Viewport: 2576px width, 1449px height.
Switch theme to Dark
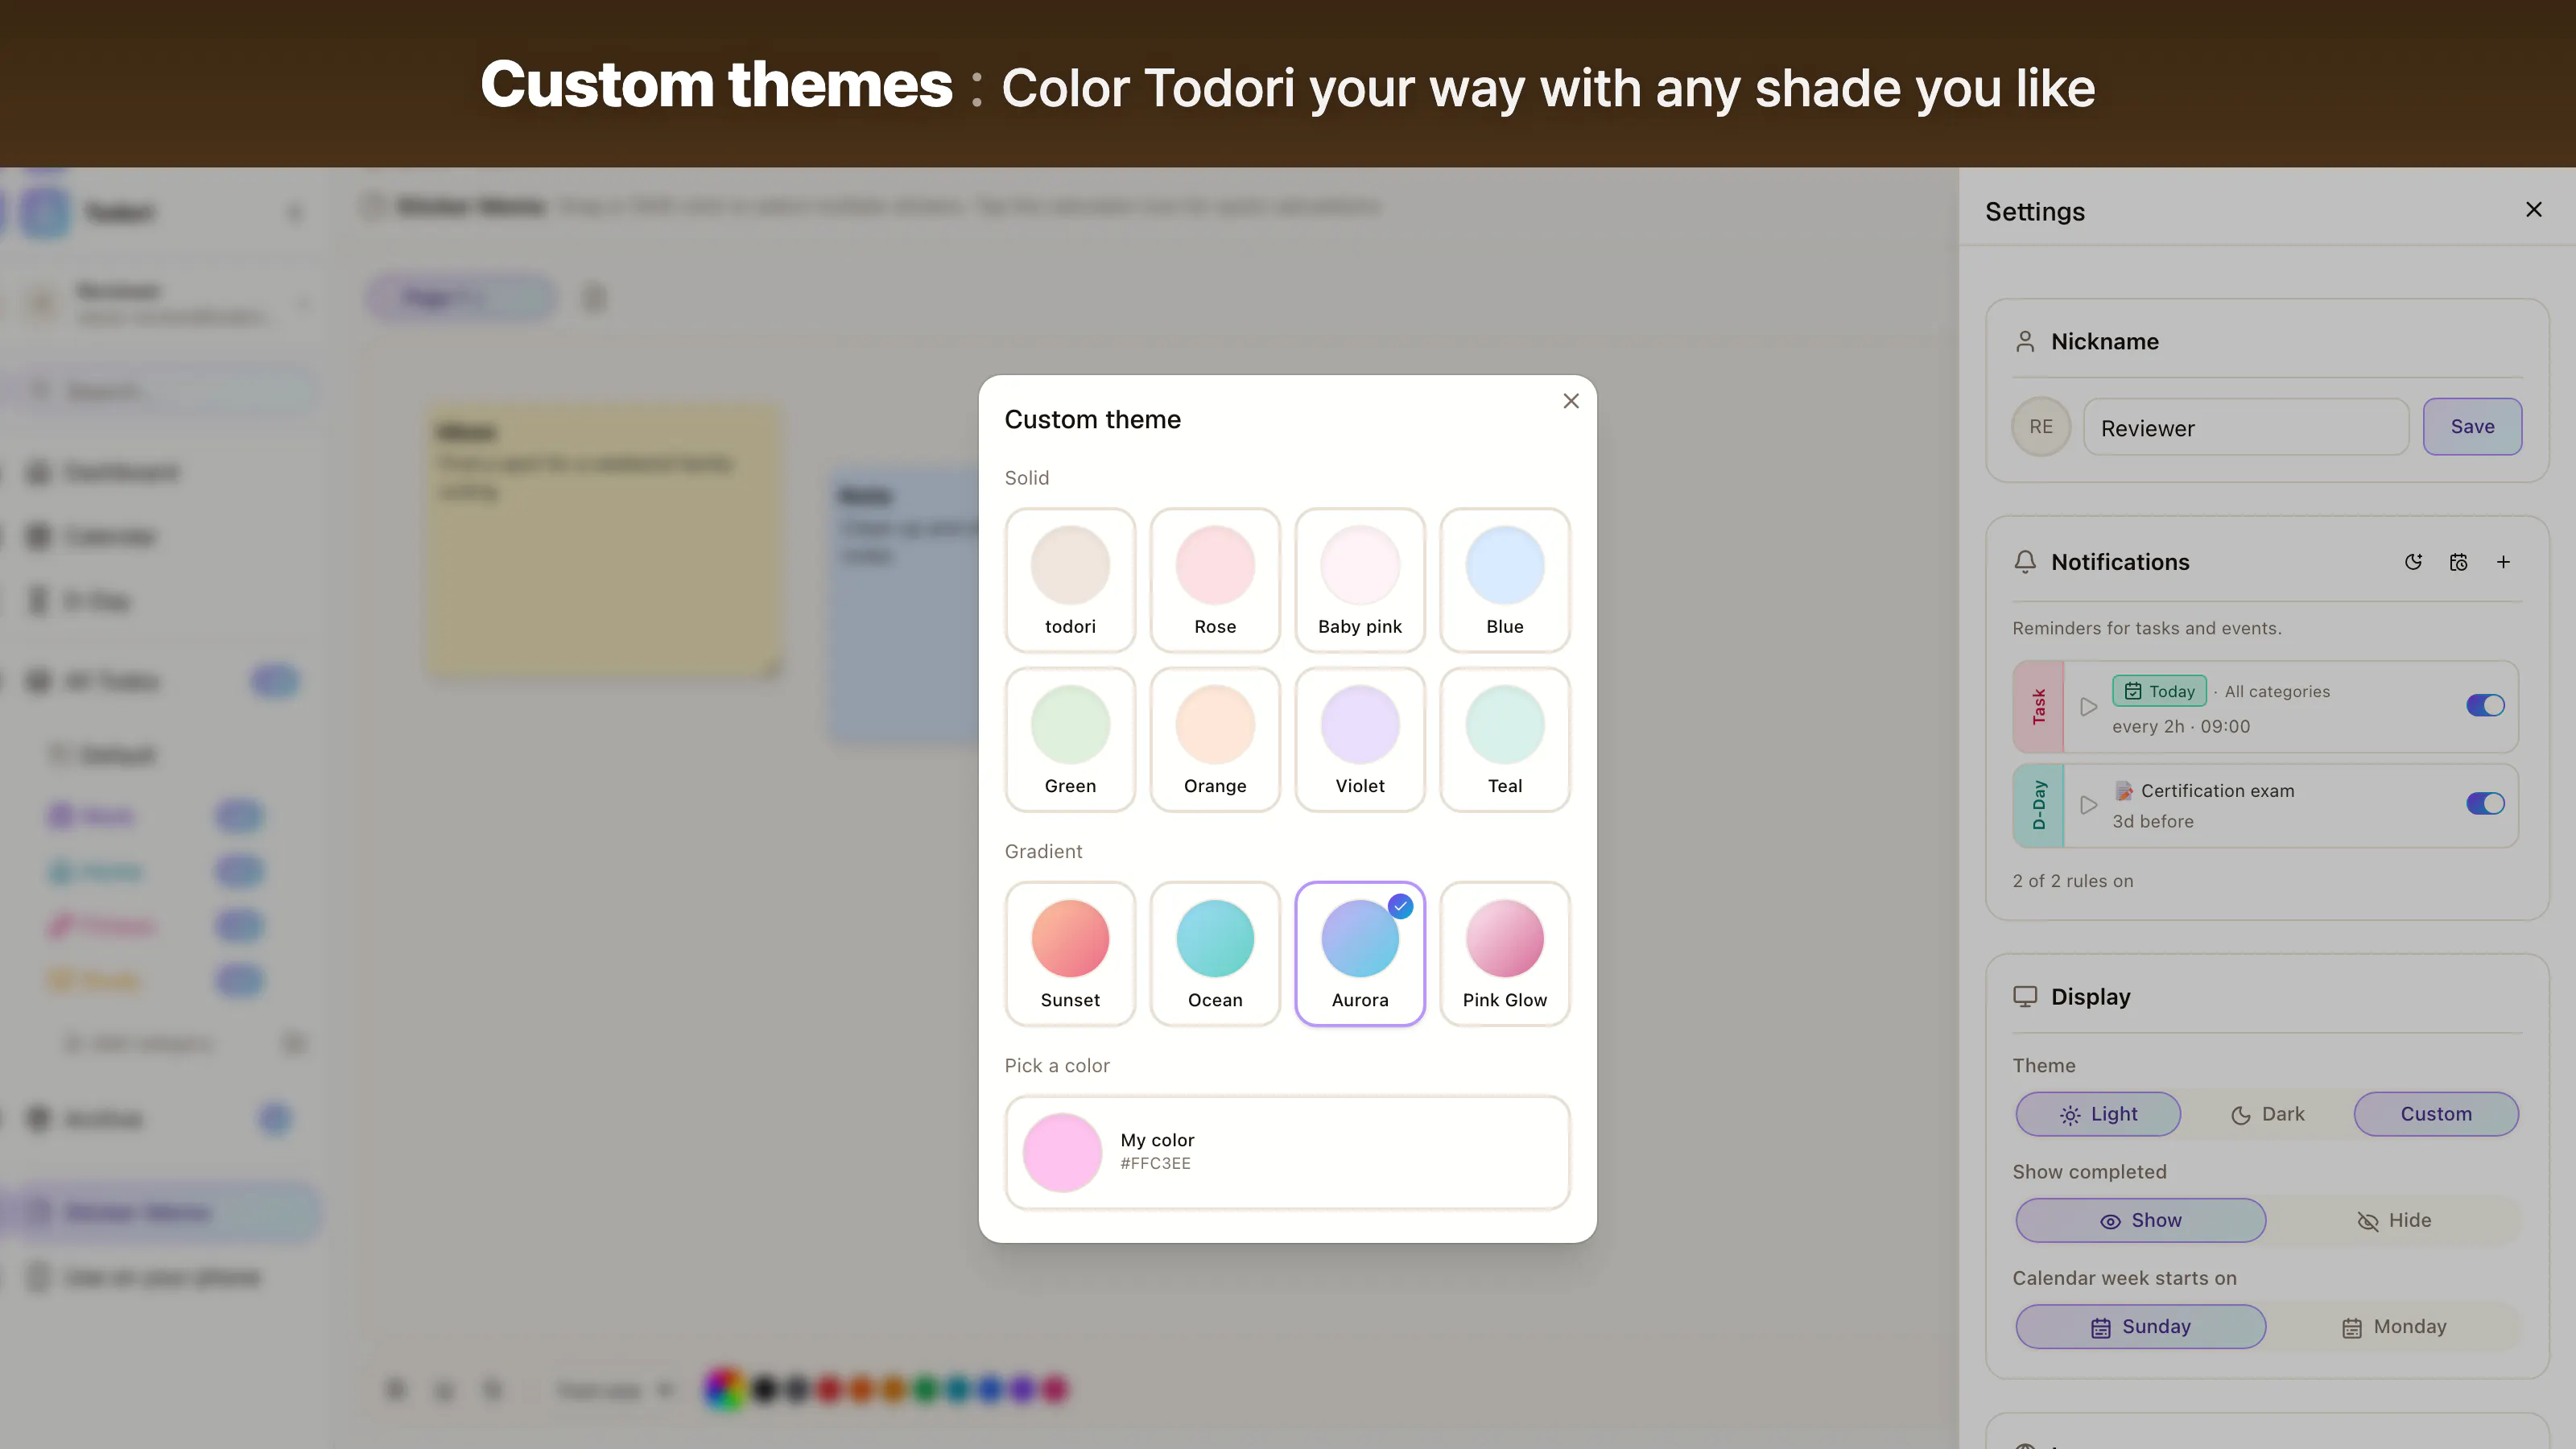click(2267, 1114)
